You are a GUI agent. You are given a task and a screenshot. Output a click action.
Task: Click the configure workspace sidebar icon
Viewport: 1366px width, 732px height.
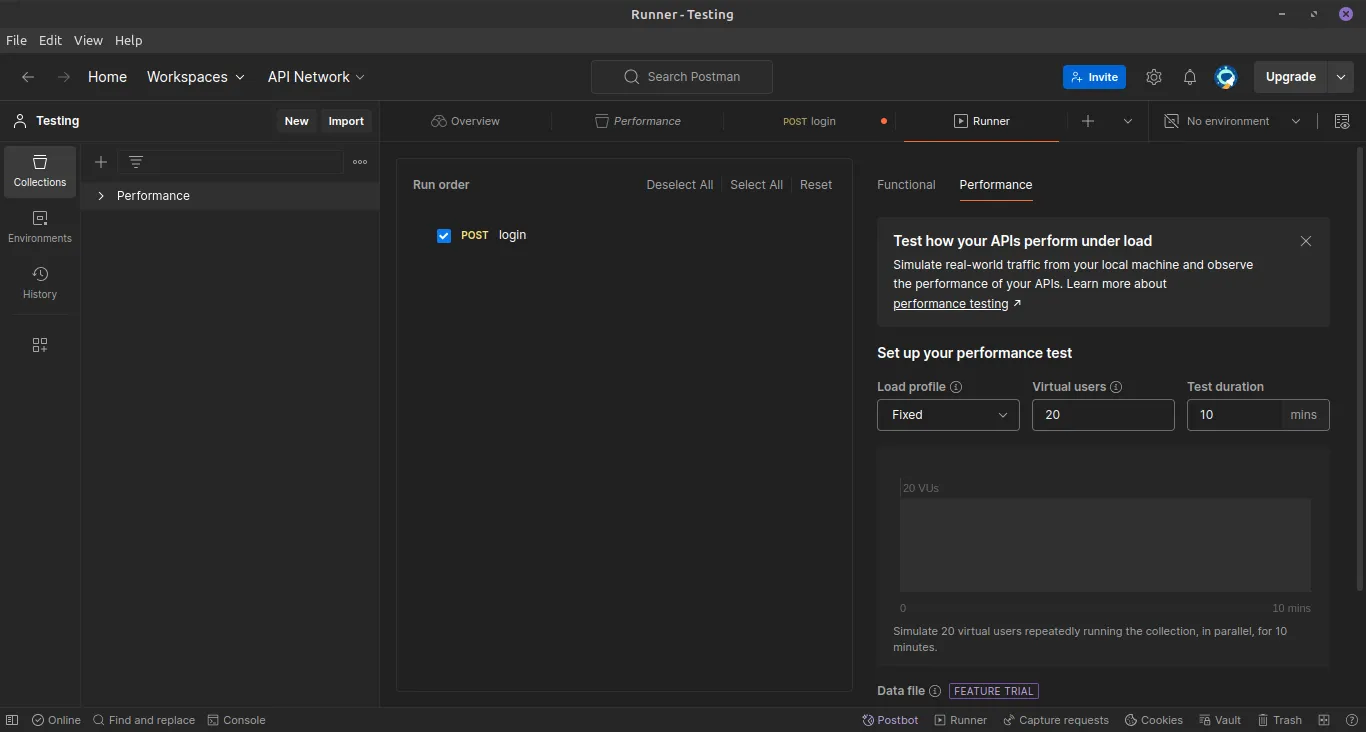(40, 345)
